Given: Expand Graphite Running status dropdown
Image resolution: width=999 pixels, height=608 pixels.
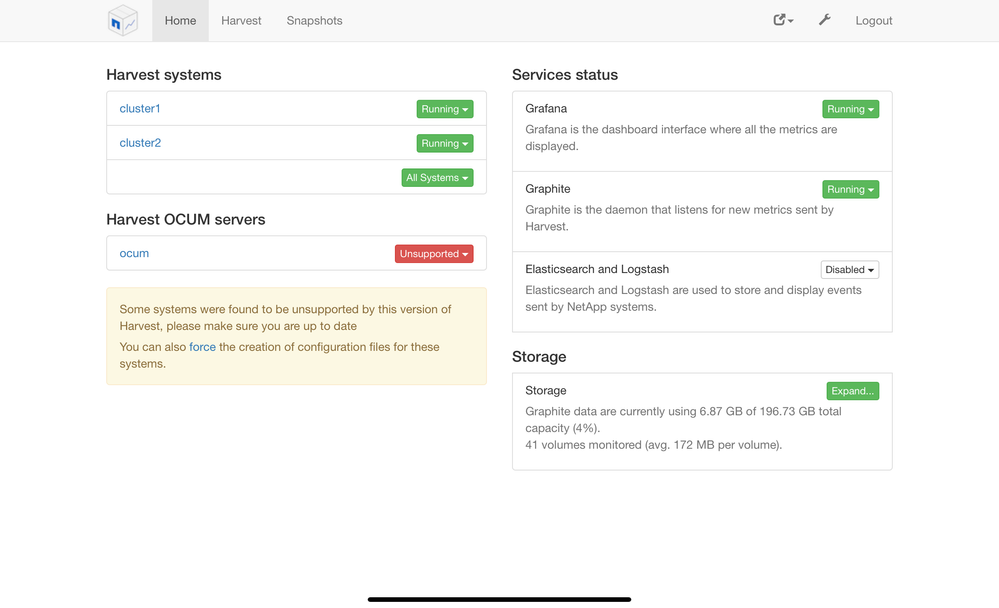Looking at the screenshot, I should coord(850,189).
